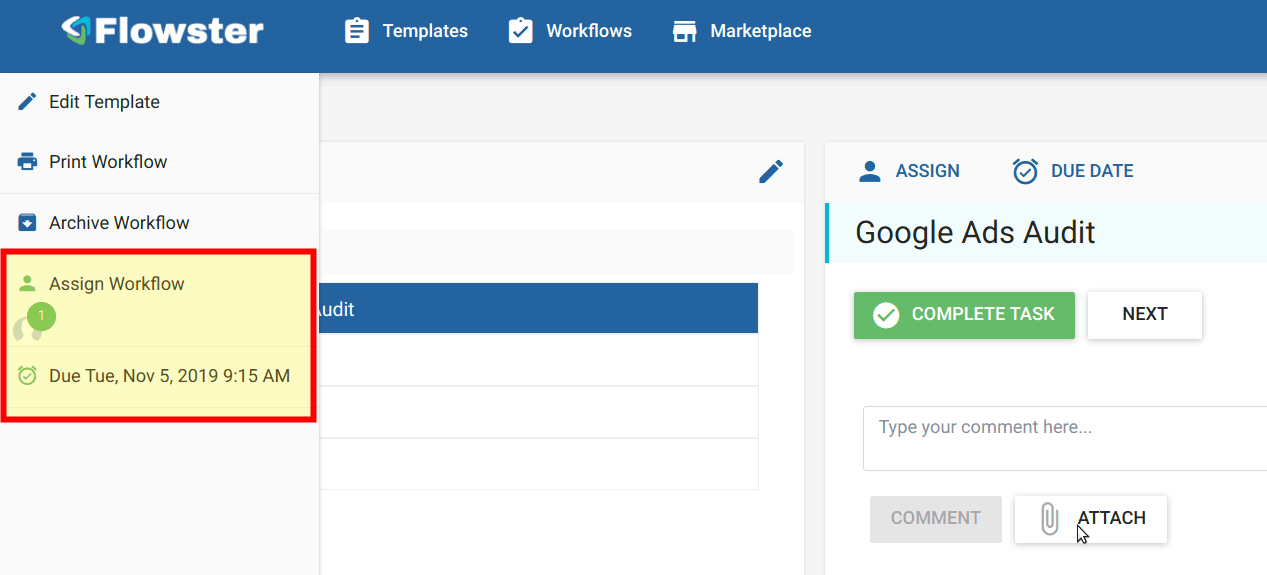Viewport: 1267px width, 575px height.
Task: Open the Templates menu item
Action: click(405, 31)
